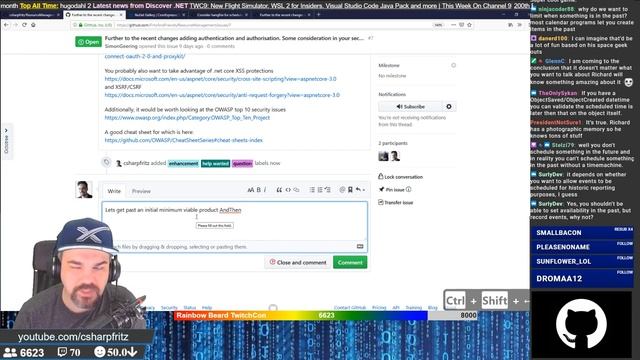Click the Help footer link
The width and height of the screenshot is (640, 360).
[x=207, y=307]
